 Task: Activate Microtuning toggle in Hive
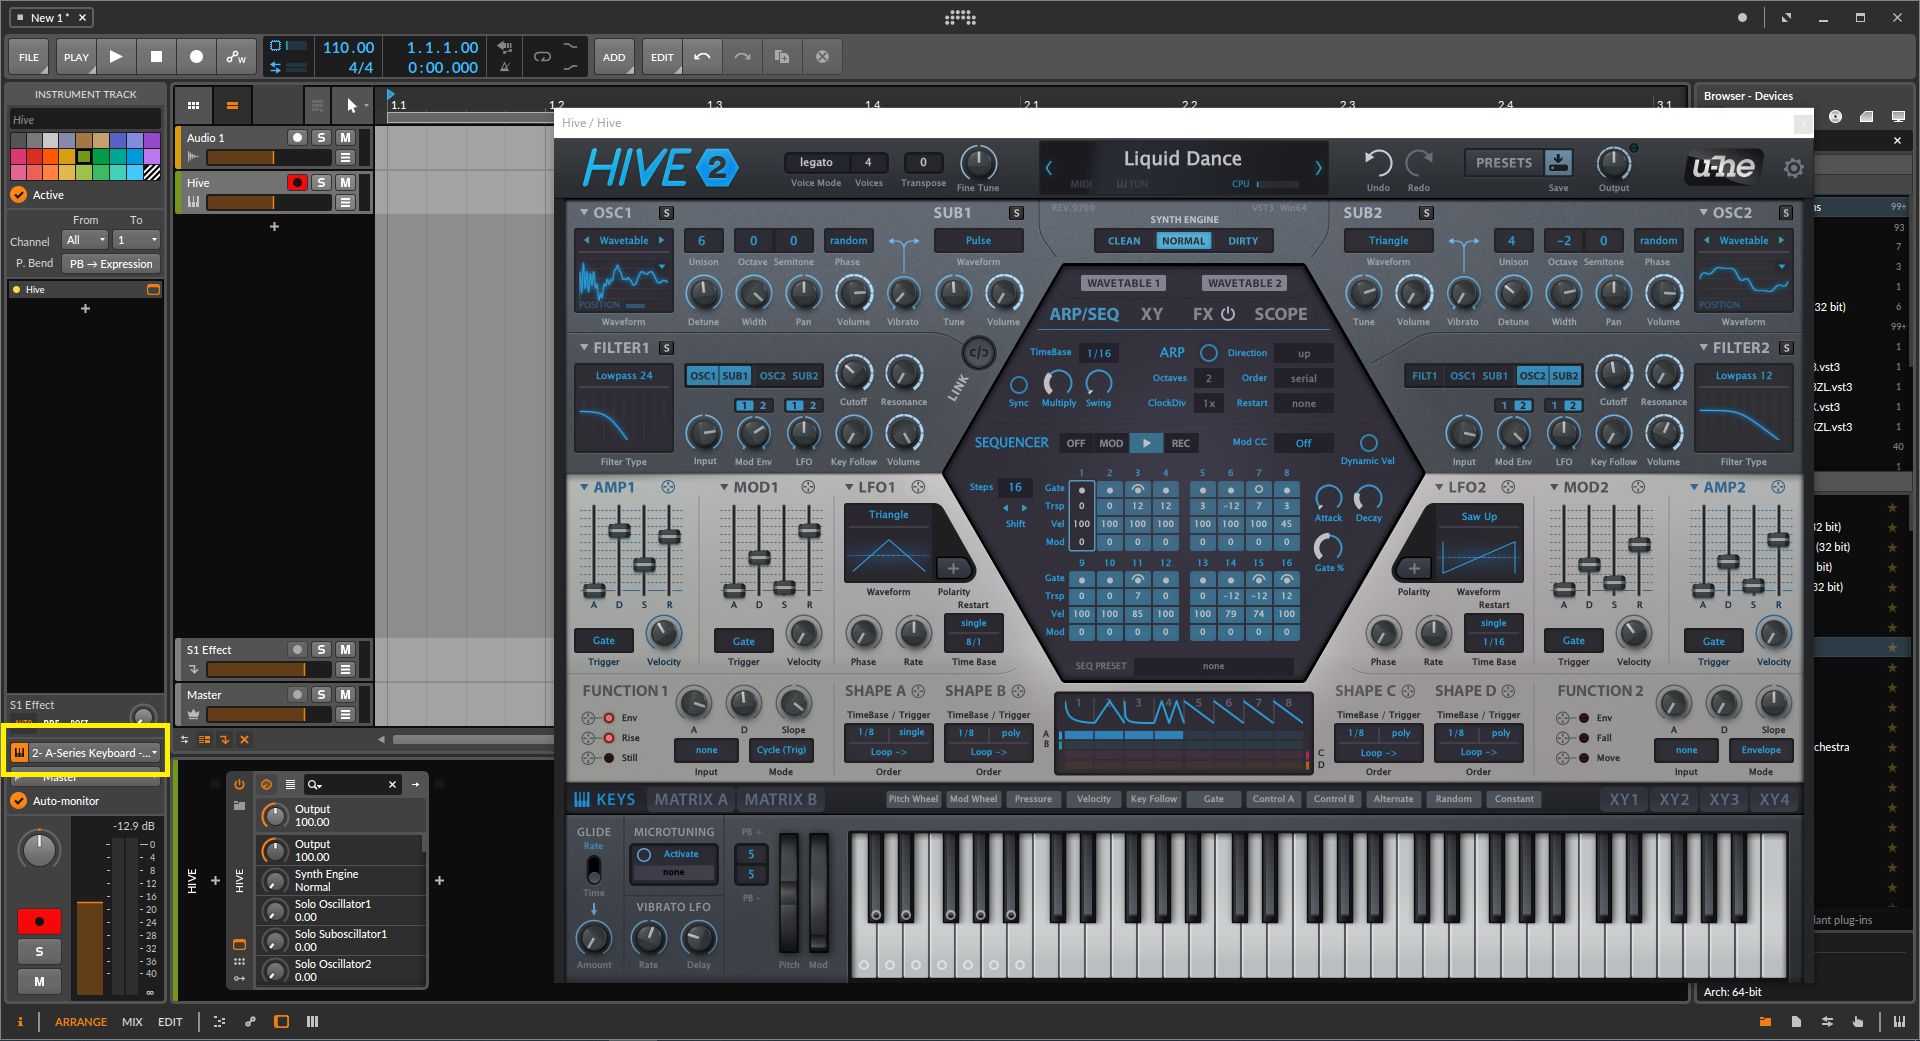[x=645, y=854]
